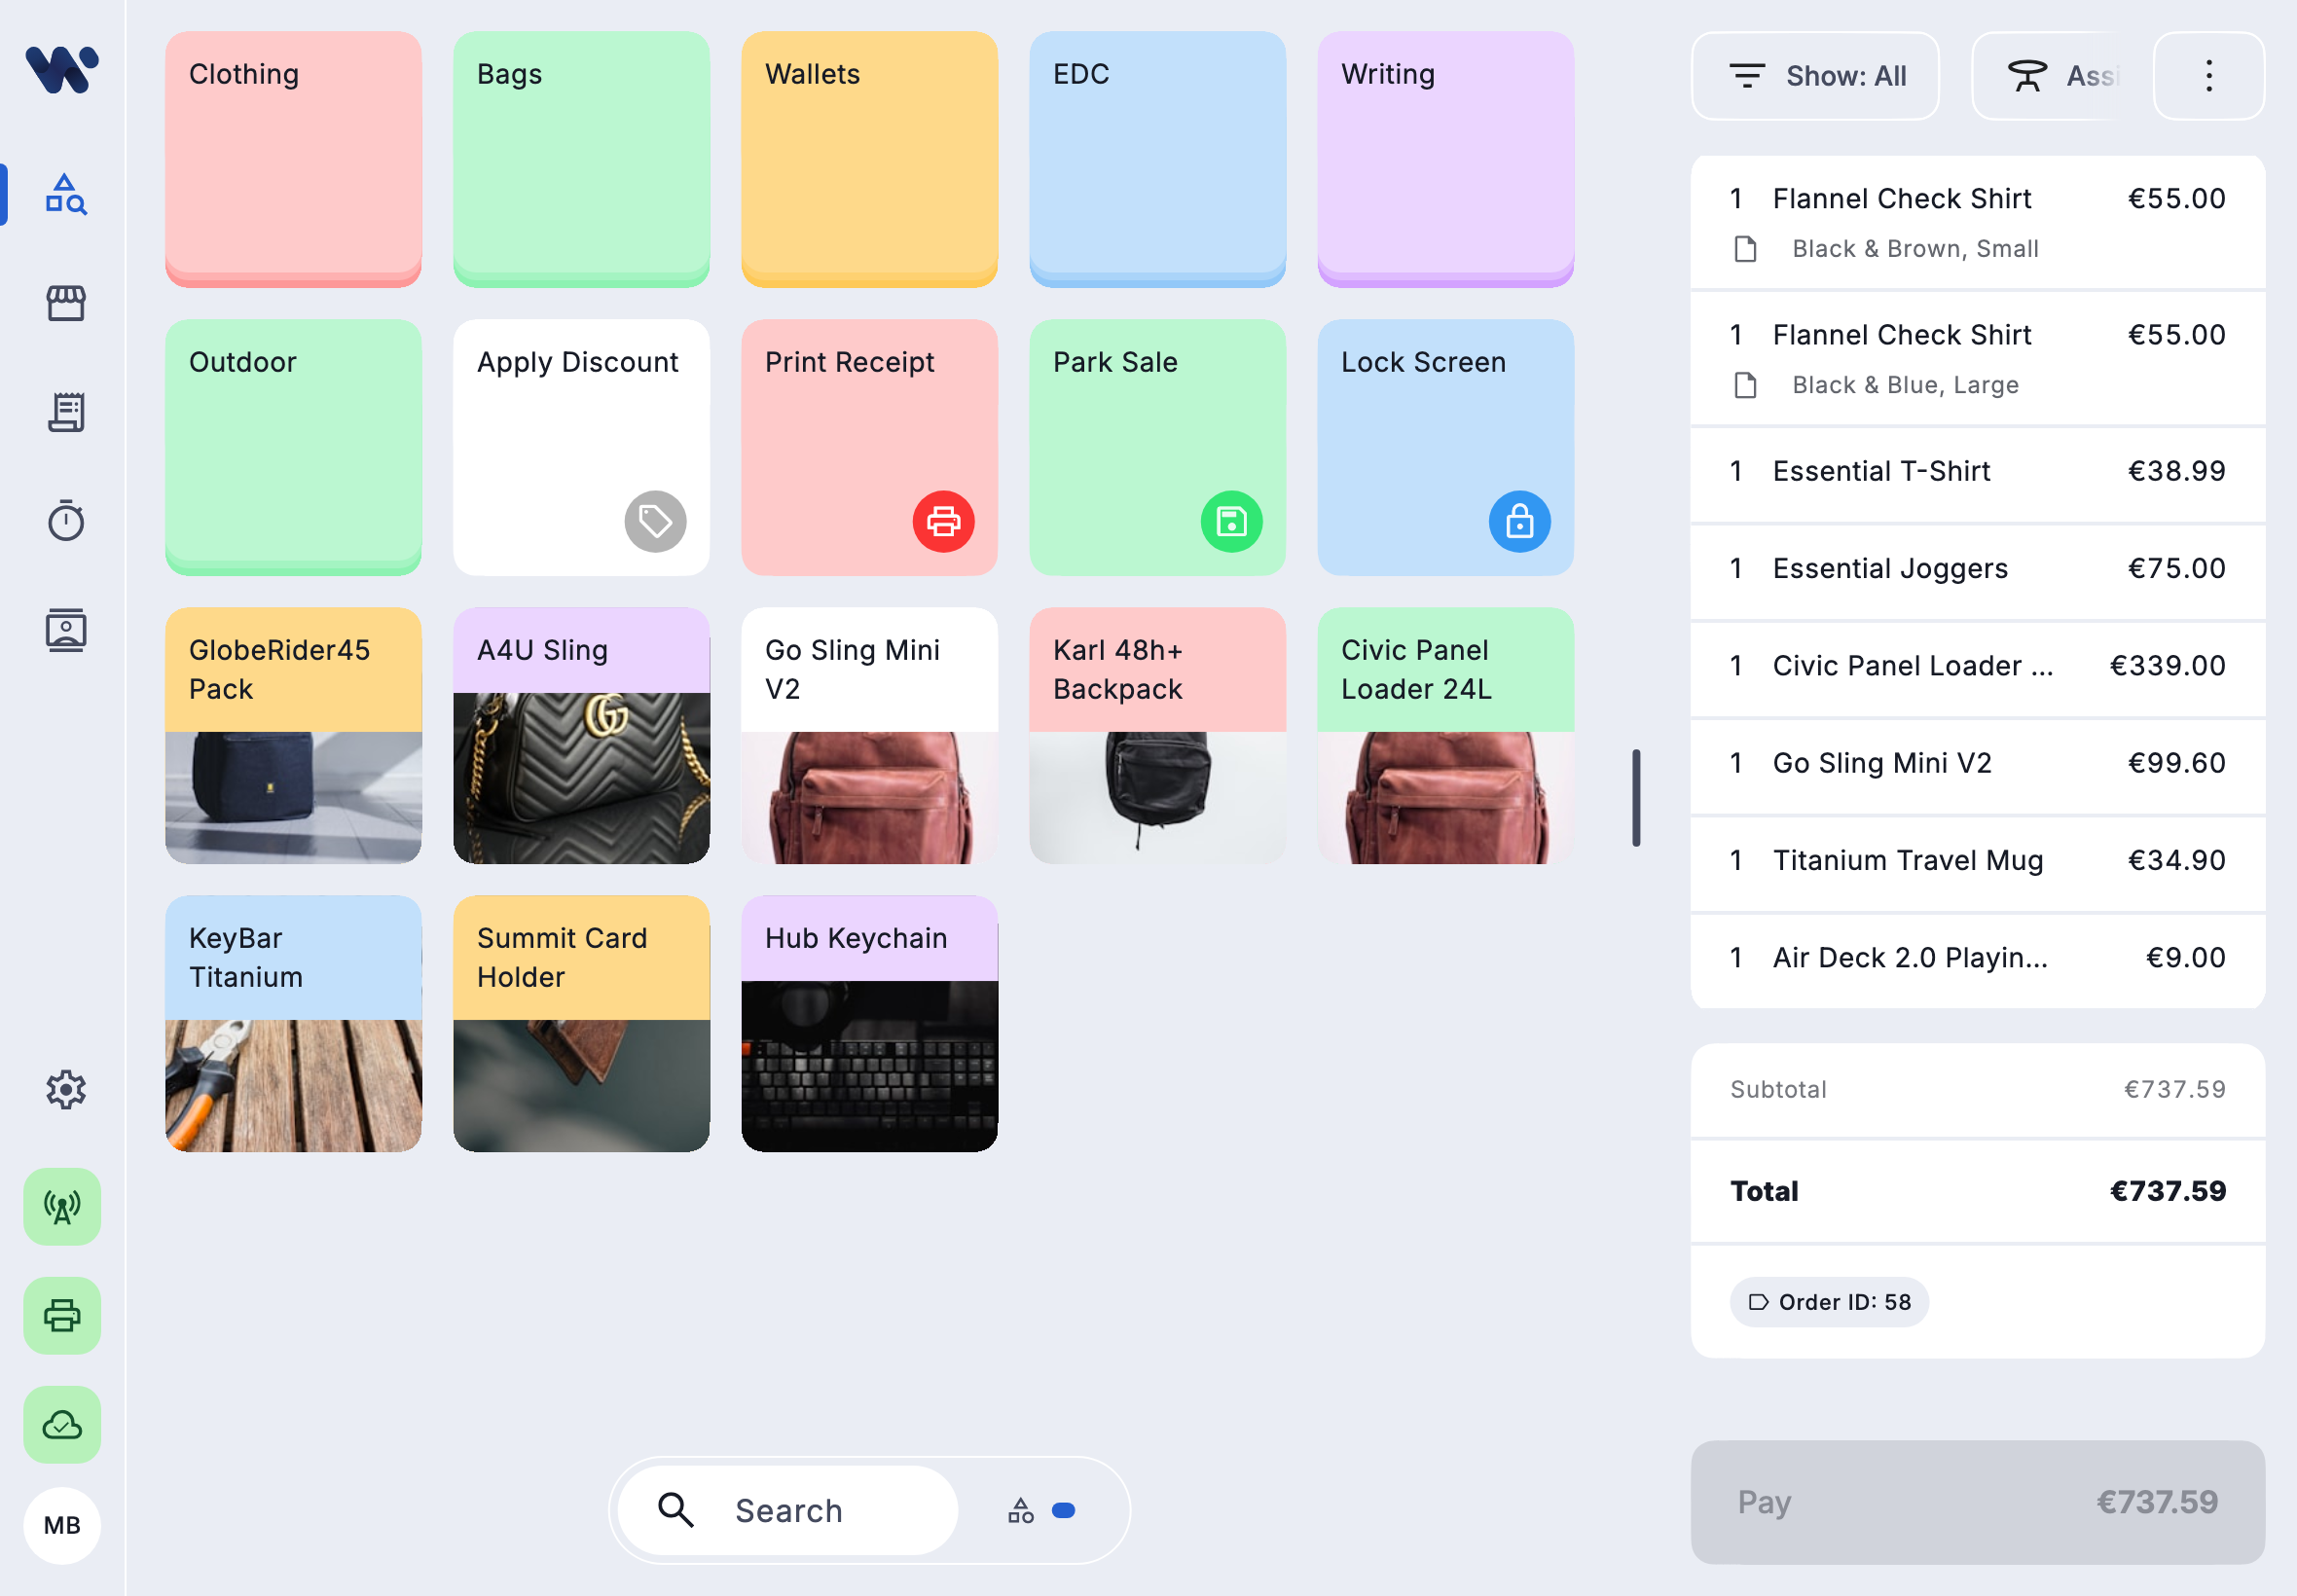2297x1596 pixels.
Task: Click the lock icon on Lock Screen tile
Action: click(x=1519, y=521)
